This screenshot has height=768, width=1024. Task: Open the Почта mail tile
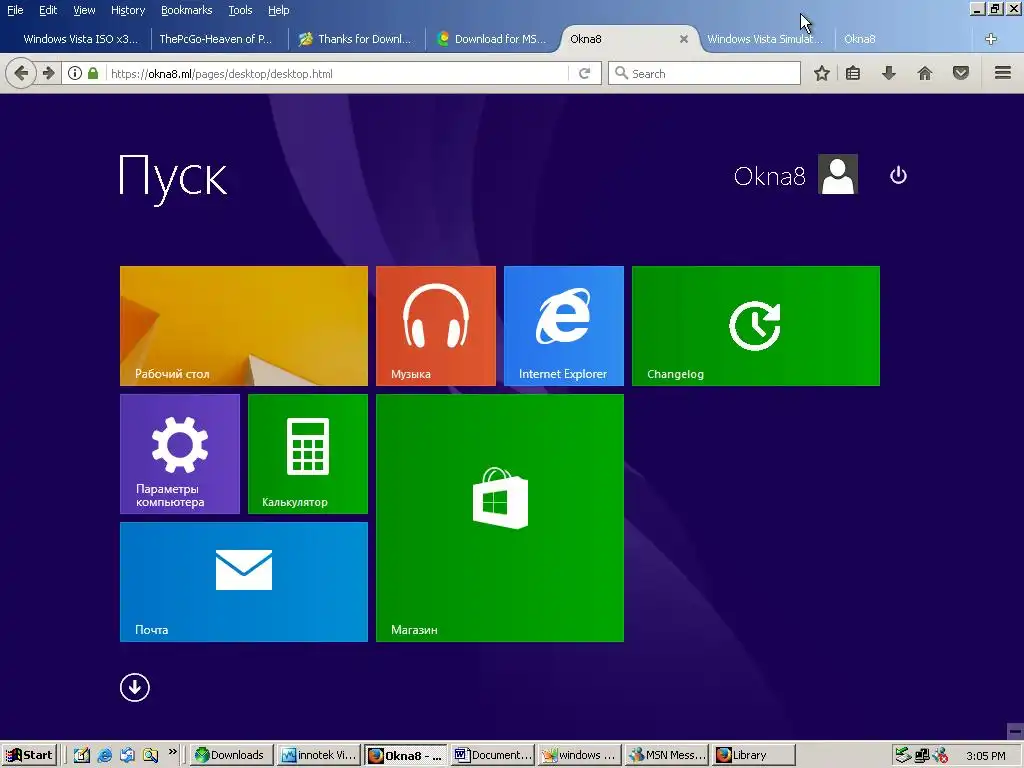pyautogui.click(x=244, y=582)
